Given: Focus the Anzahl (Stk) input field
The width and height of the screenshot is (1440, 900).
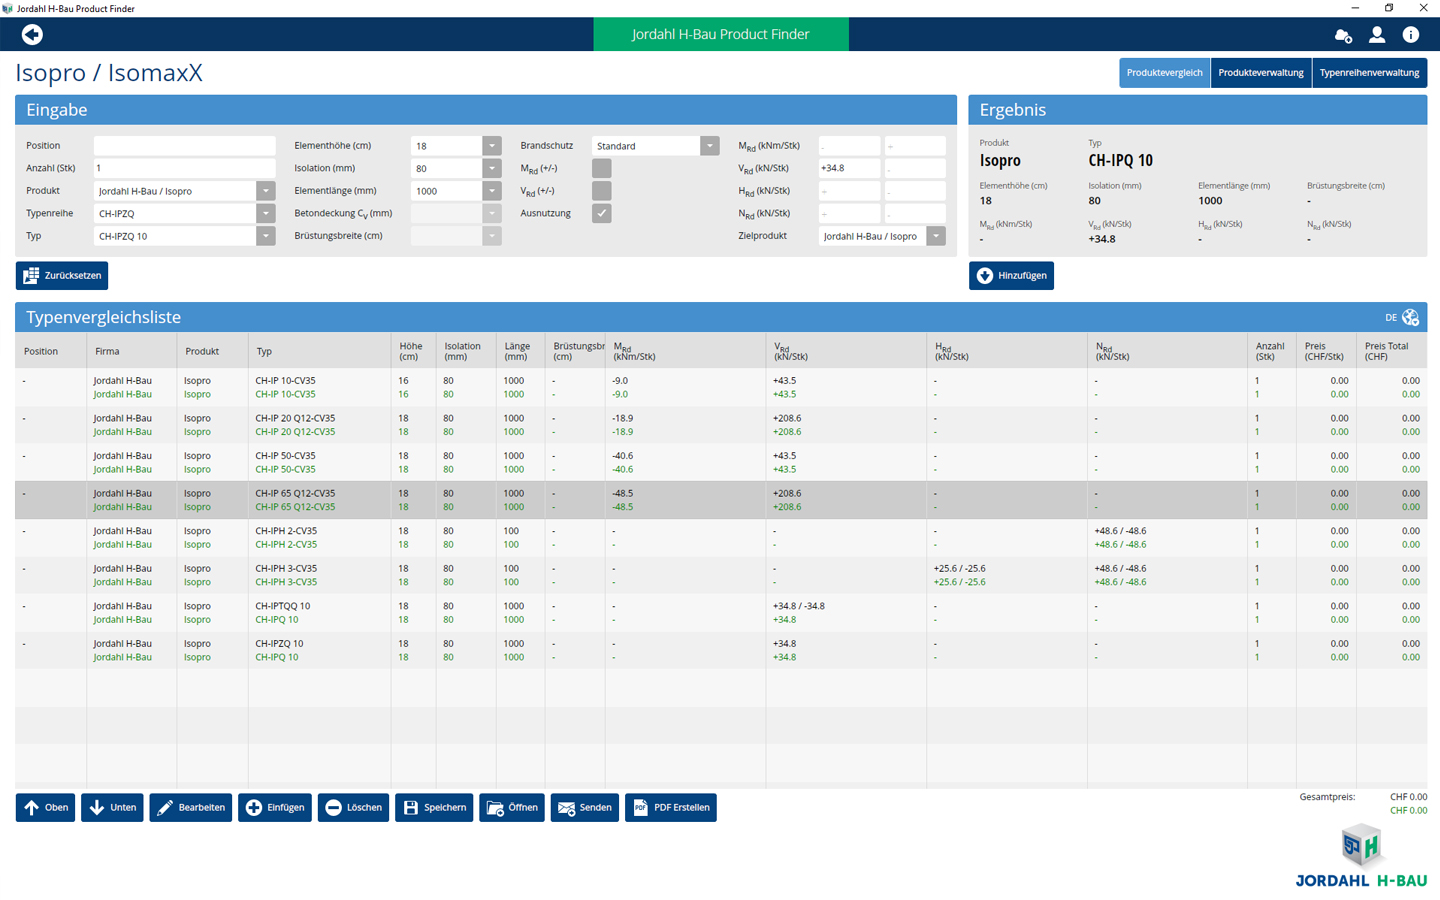Looking at the screenshot, I should pos(184,168).
